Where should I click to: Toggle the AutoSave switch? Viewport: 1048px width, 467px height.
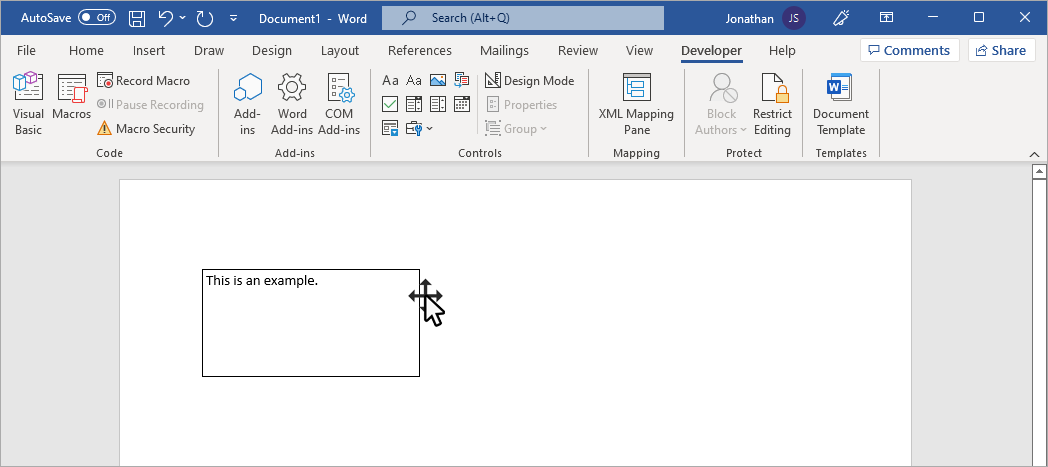[x=97, y=18]
